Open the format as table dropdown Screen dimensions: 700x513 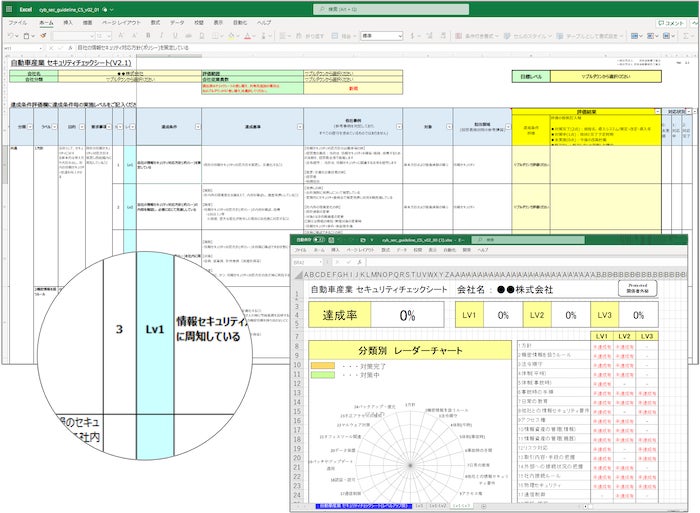click(x=590, y=36)
